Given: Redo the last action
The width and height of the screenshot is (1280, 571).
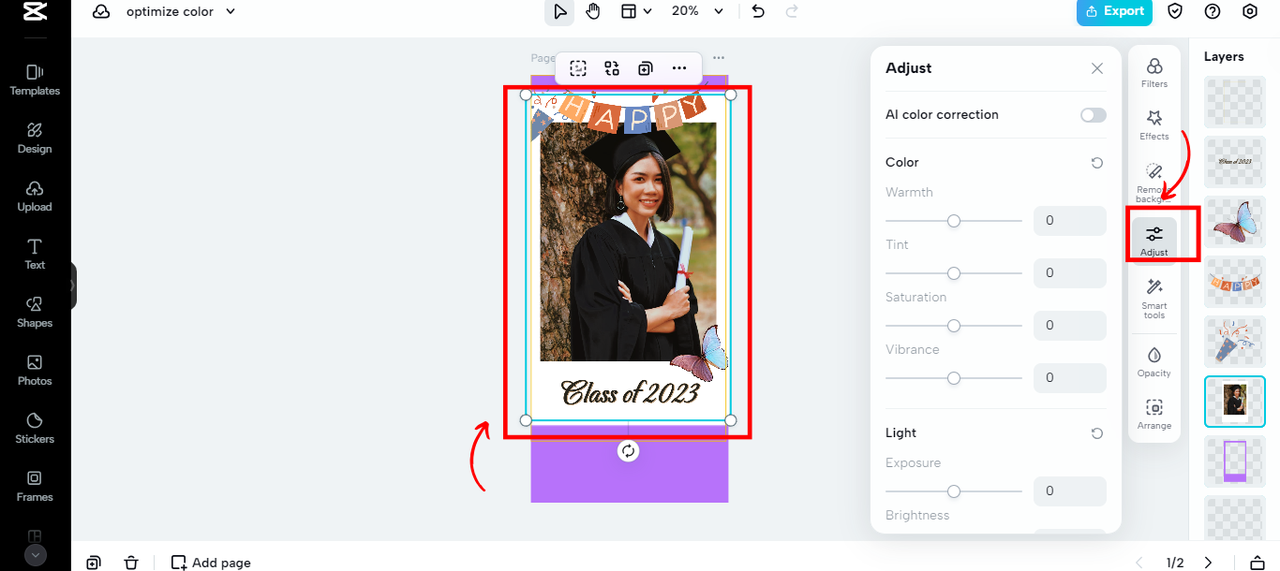Looking at the screenshot, I should pos(792,12).
